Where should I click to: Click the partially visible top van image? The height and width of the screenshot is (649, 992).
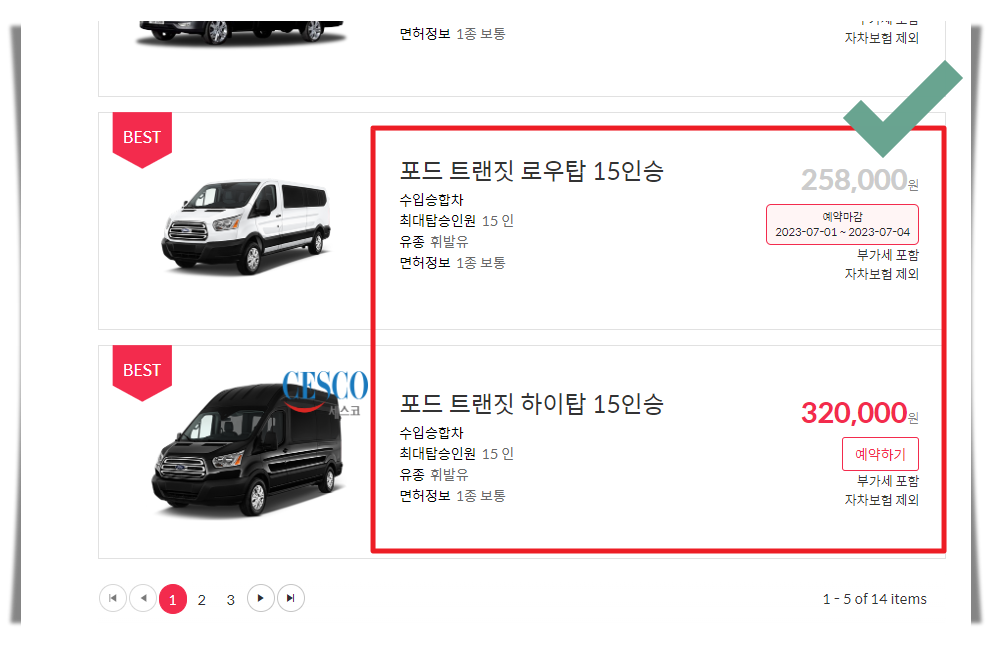coord(240,32)
